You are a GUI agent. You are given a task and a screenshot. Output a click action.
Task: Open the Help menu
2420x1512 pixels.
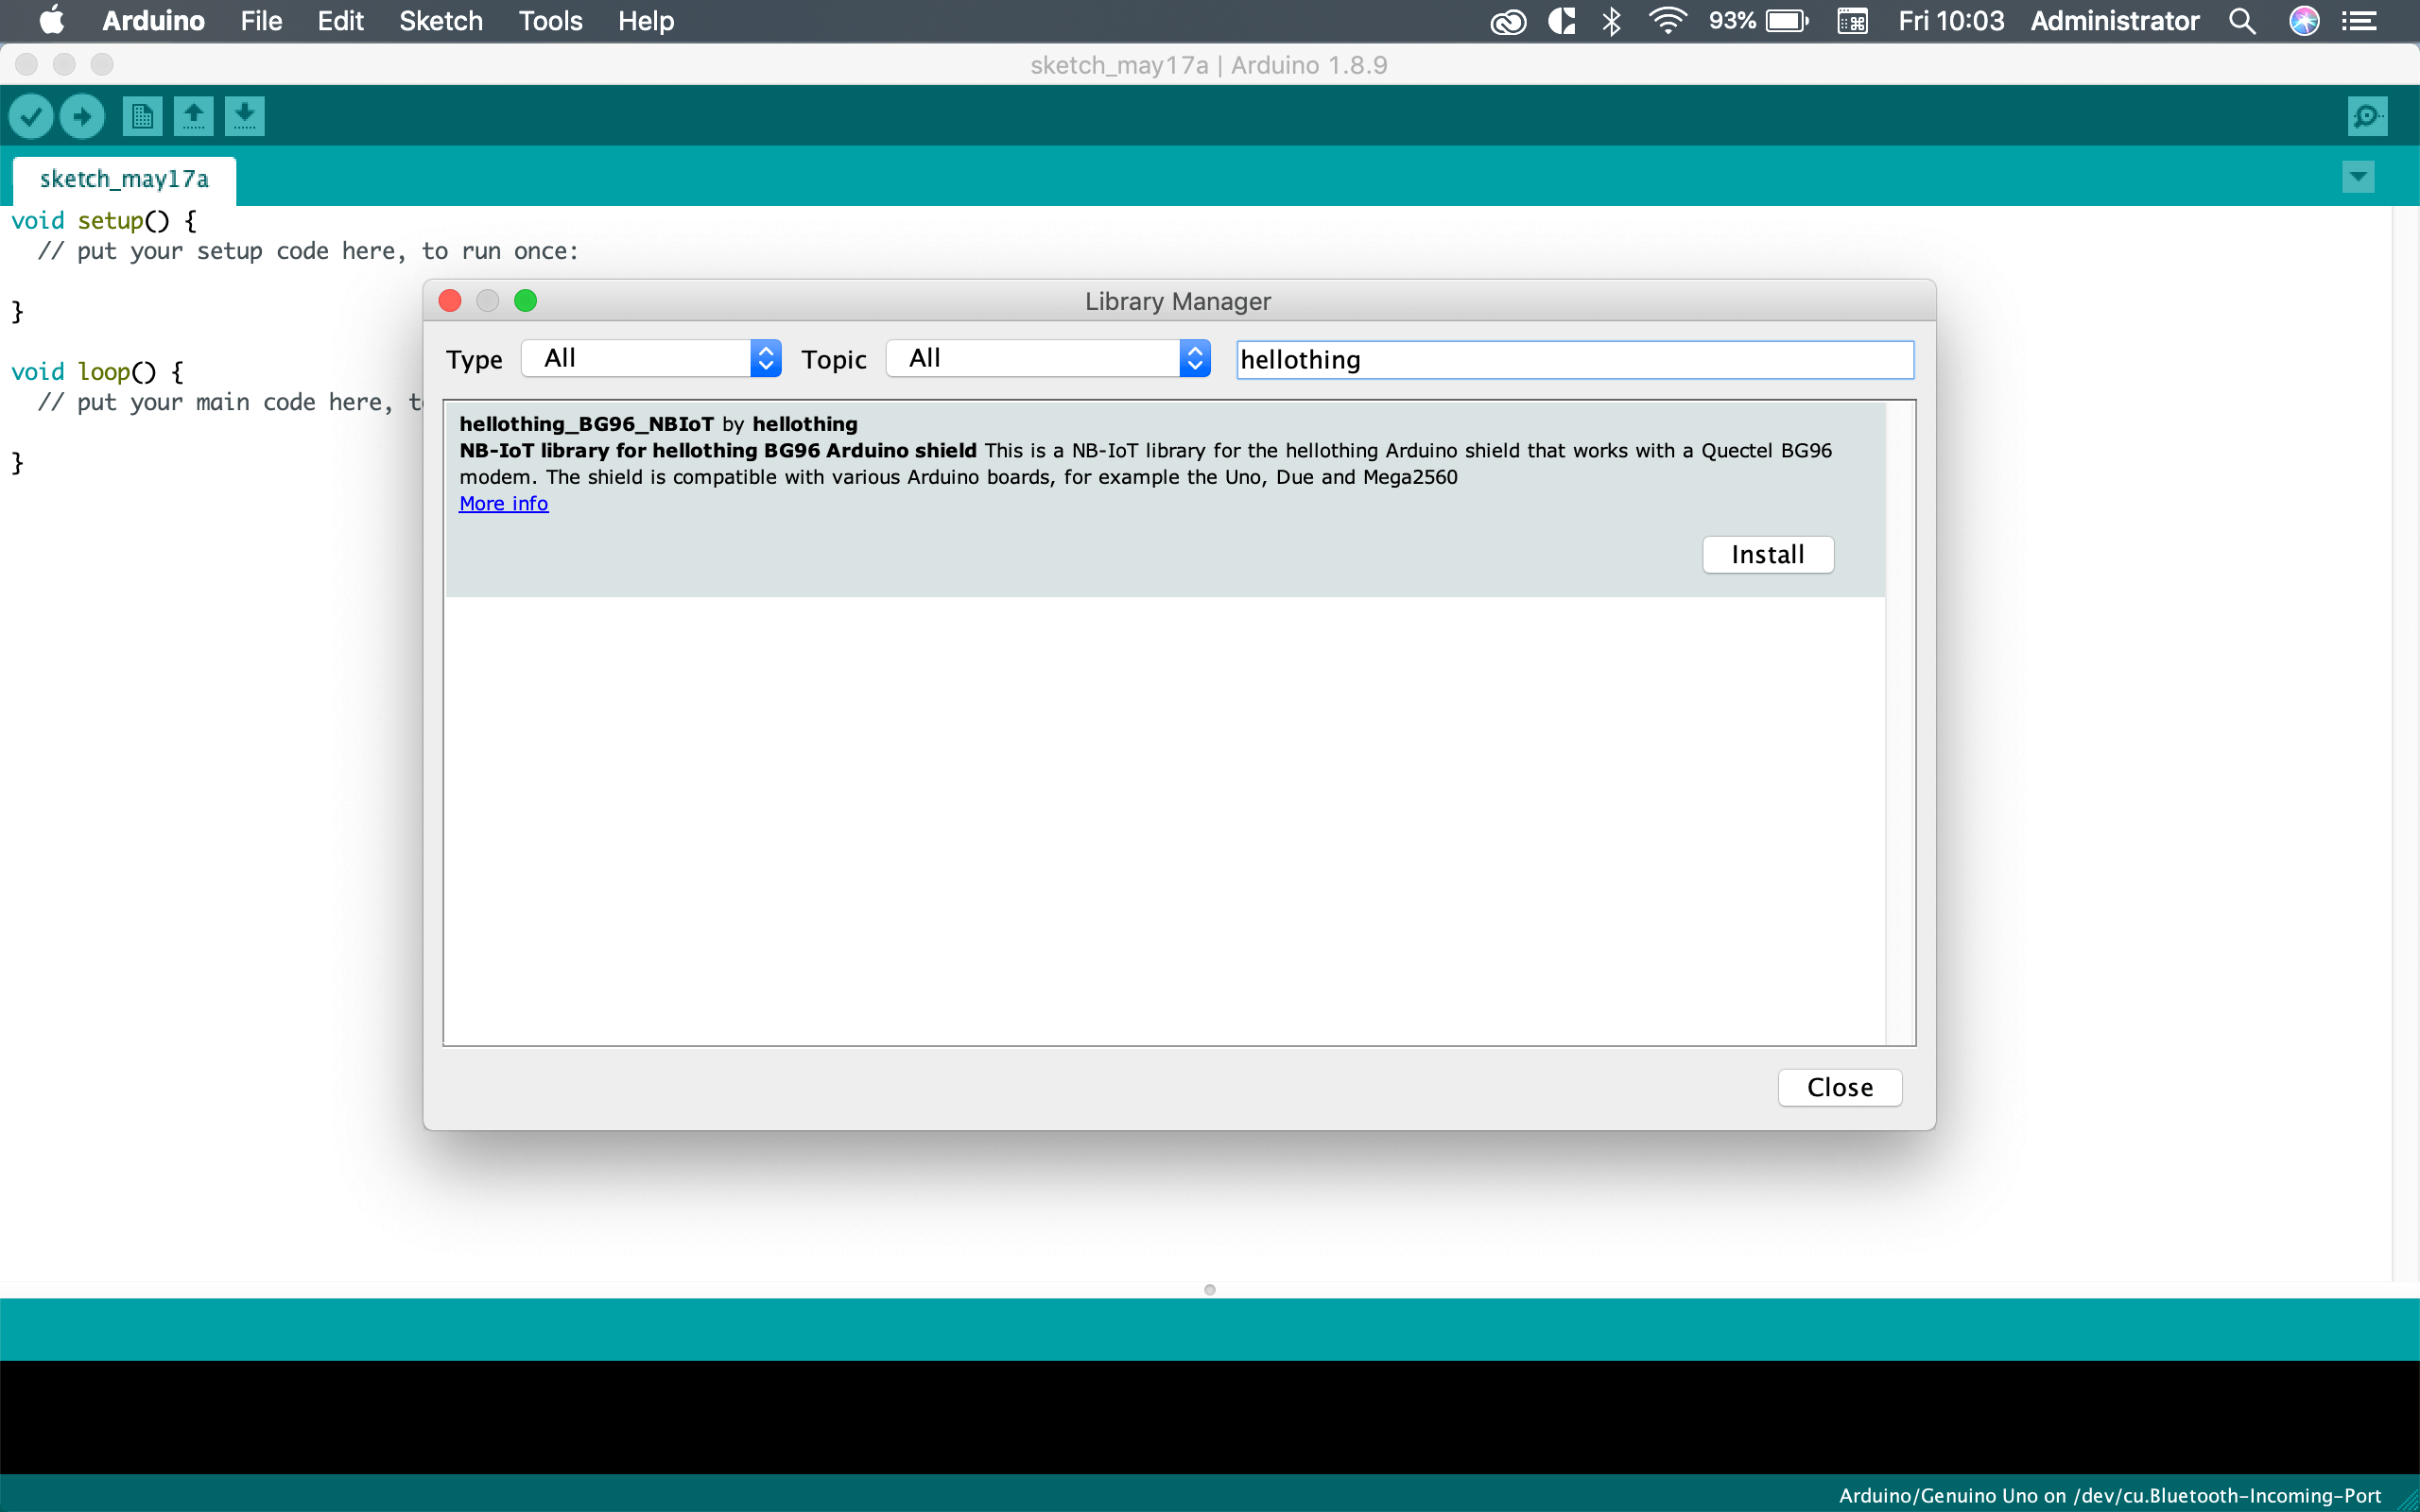(x=646, y=21)
